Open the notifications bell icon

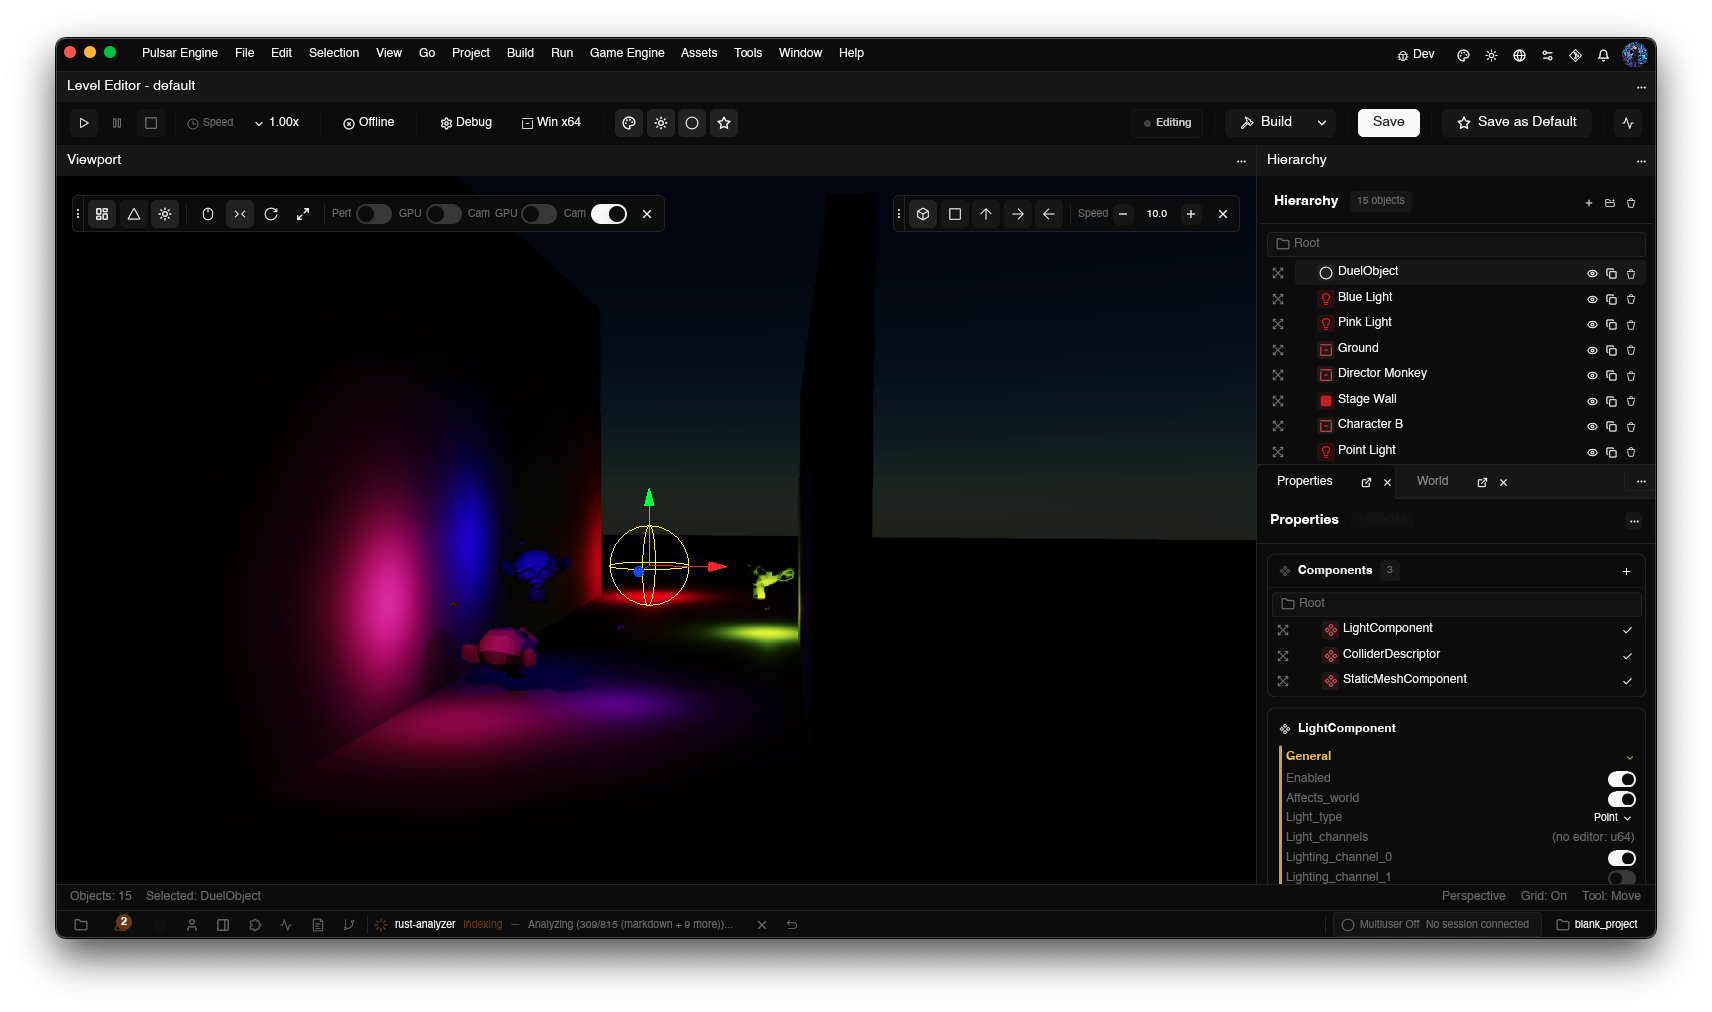[1603, 55]
